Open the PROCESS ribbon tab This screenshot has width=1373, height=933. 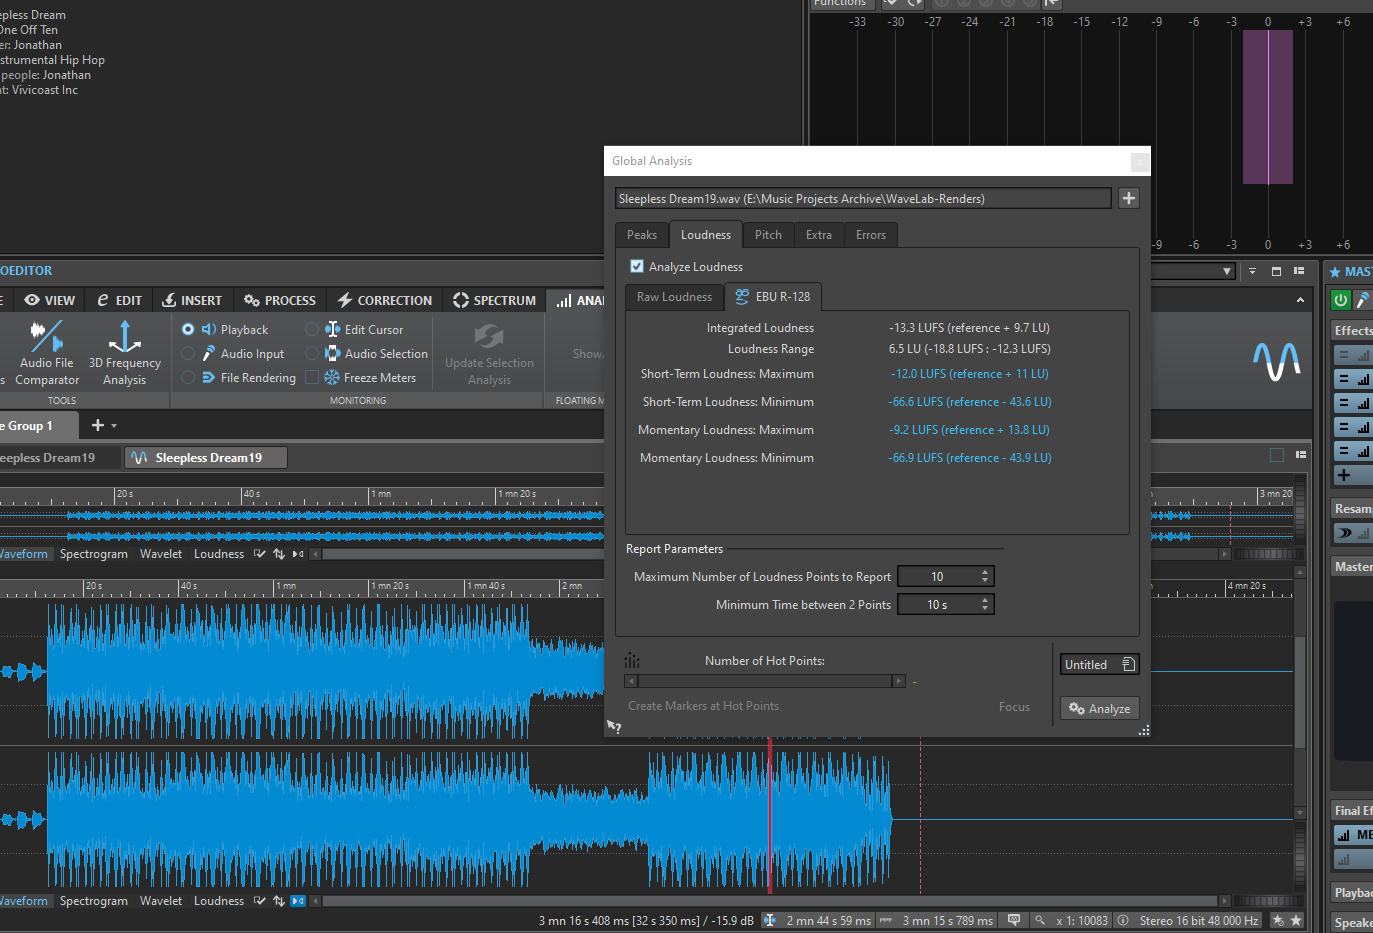coord(280,300)
